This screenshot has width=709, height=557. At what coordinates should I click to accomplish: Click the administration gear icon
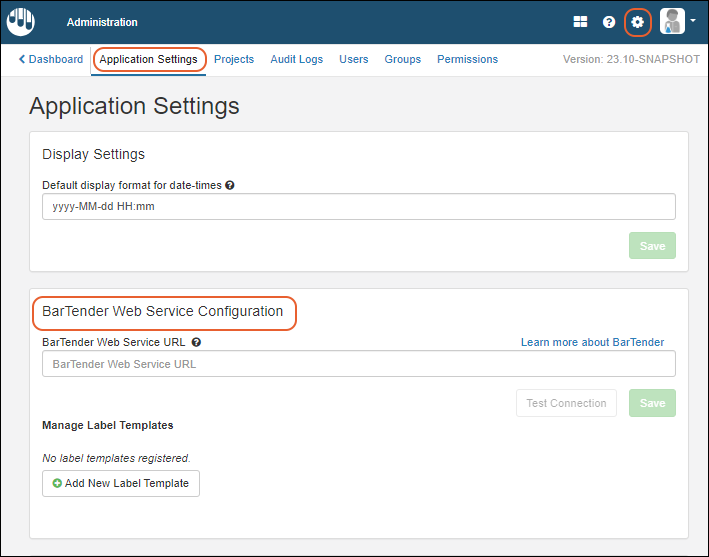coord(637,22)
